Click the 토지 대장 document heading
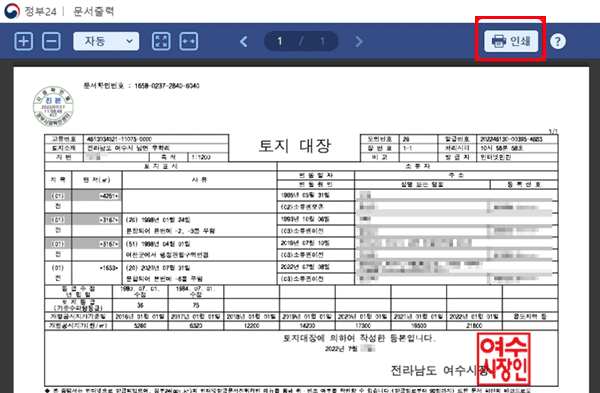Image resolution: width=600 pixels, height=393 pixels. 295,146
